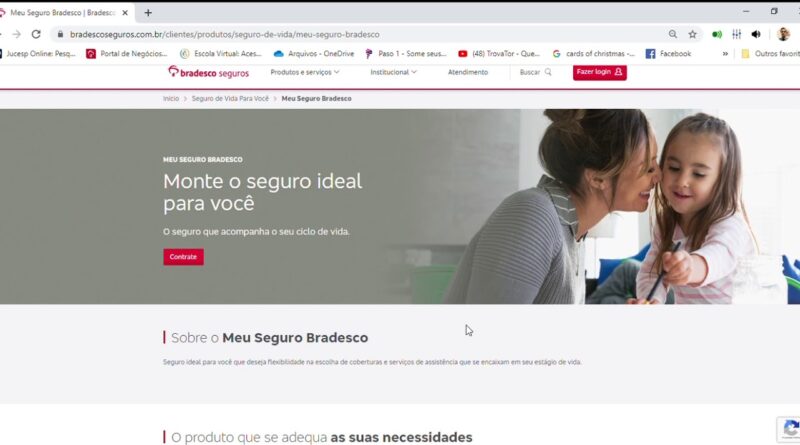
Task: Go to Seguro de Vida Para Você breadcrumb
Action: click(230, 98)
